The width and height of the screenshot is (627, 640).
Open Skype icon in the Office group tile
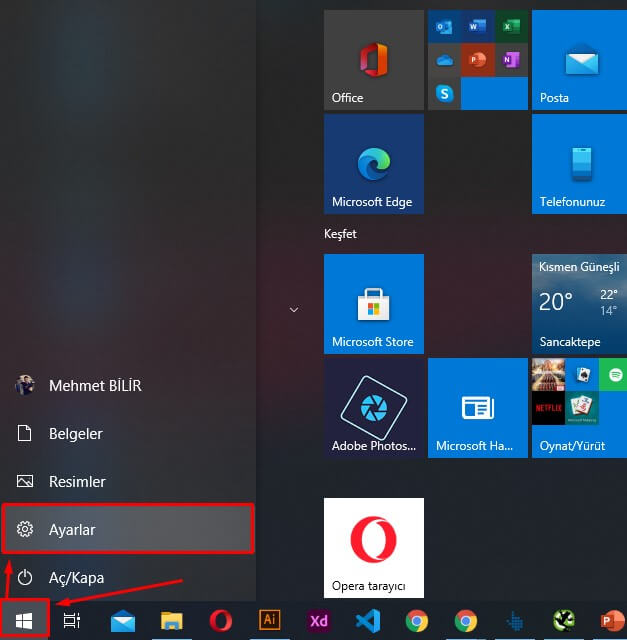444,93
